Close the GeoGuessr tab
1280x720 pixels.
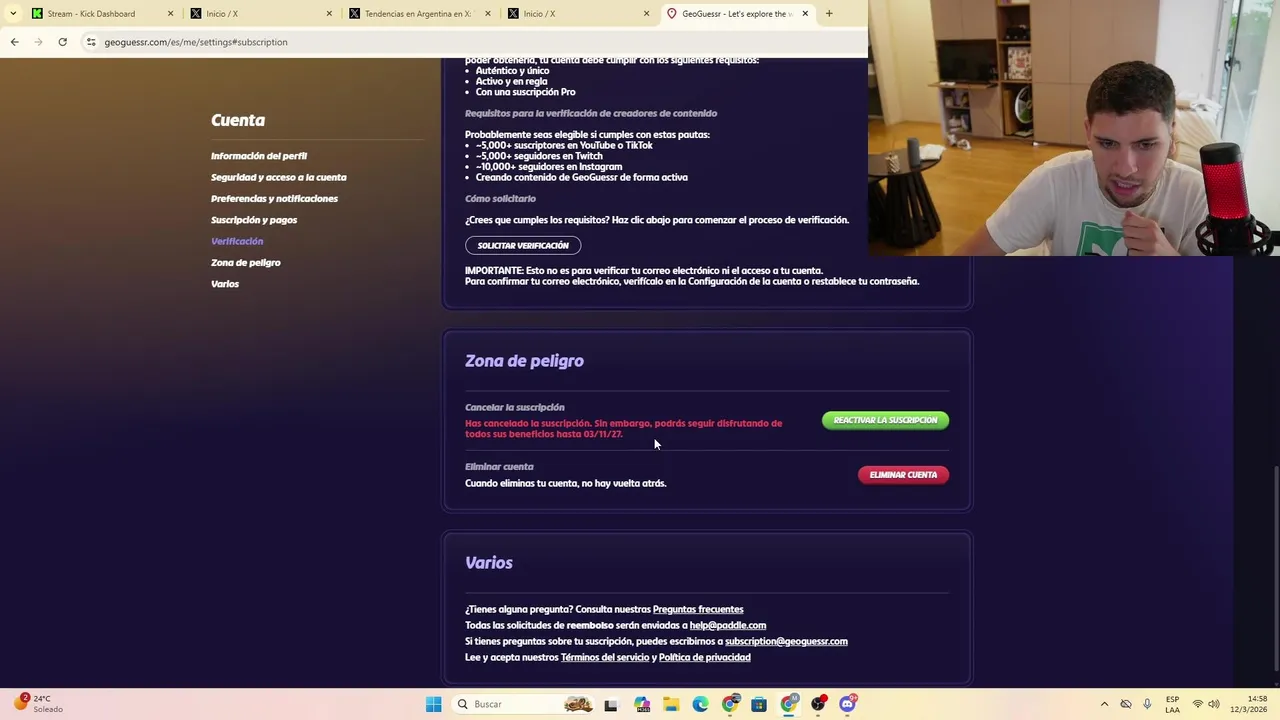point(805,14)
